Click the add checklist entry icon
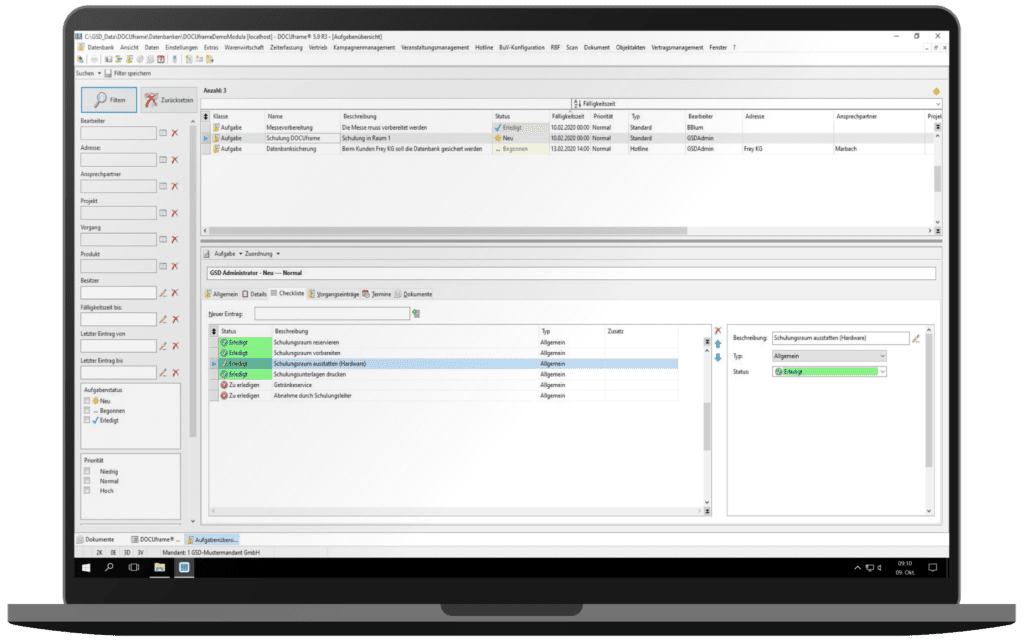The width and height of the screenshot is (1024, 642). pos(416,314)
